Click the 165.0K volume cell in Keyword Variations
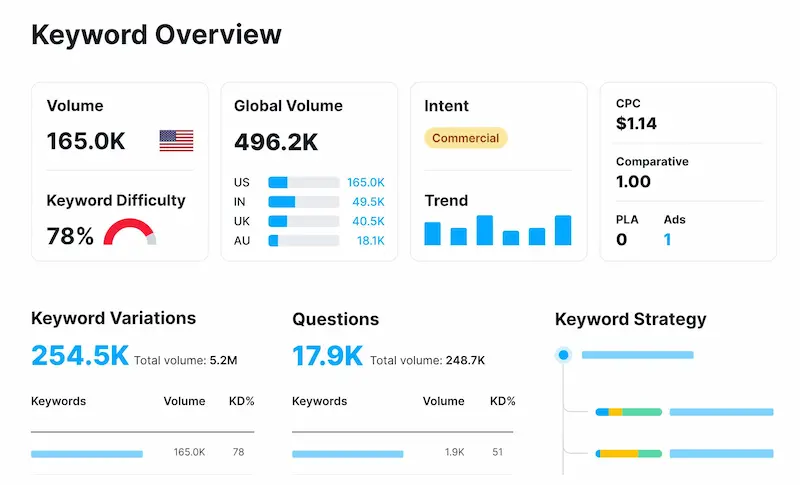800x485 pixels. pyautogui.click(x=189, y=452)
